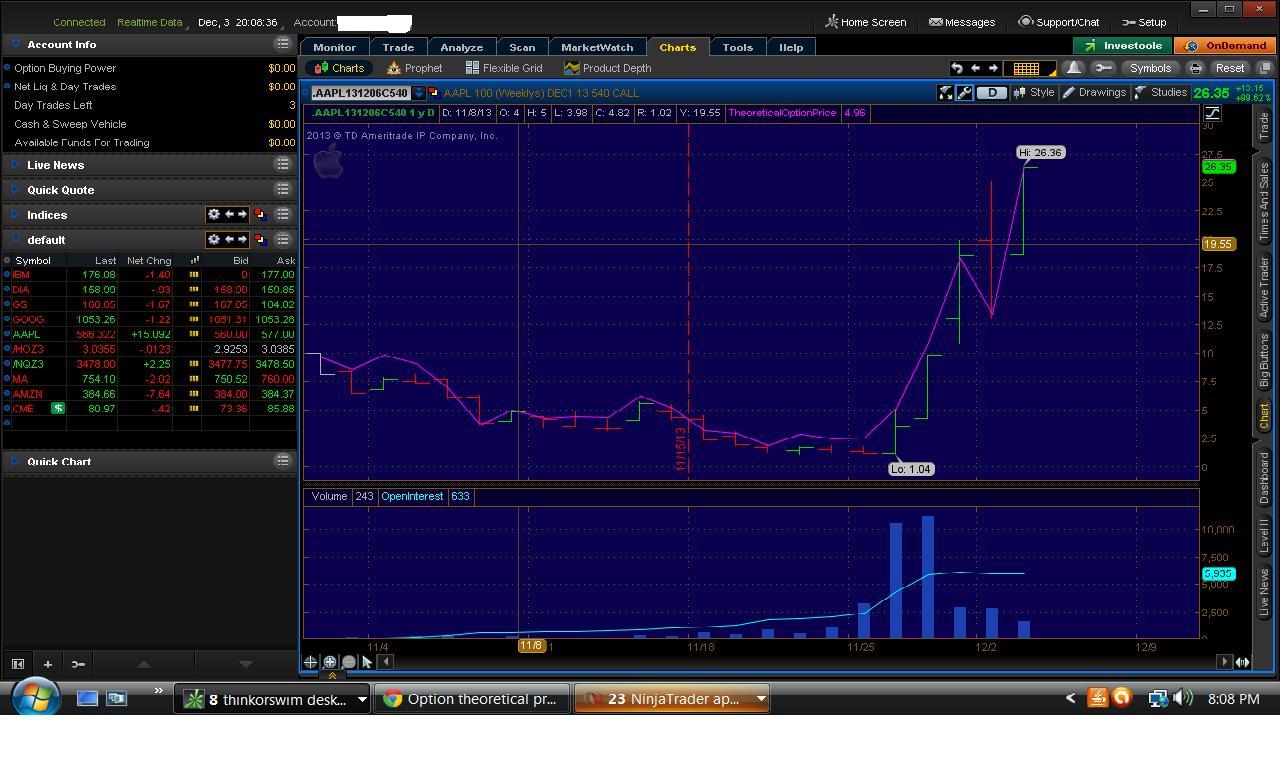Switch to Chrome Option theoretical taskbar window
This screenshot has width=1280, height=768.
coord(472,699)
